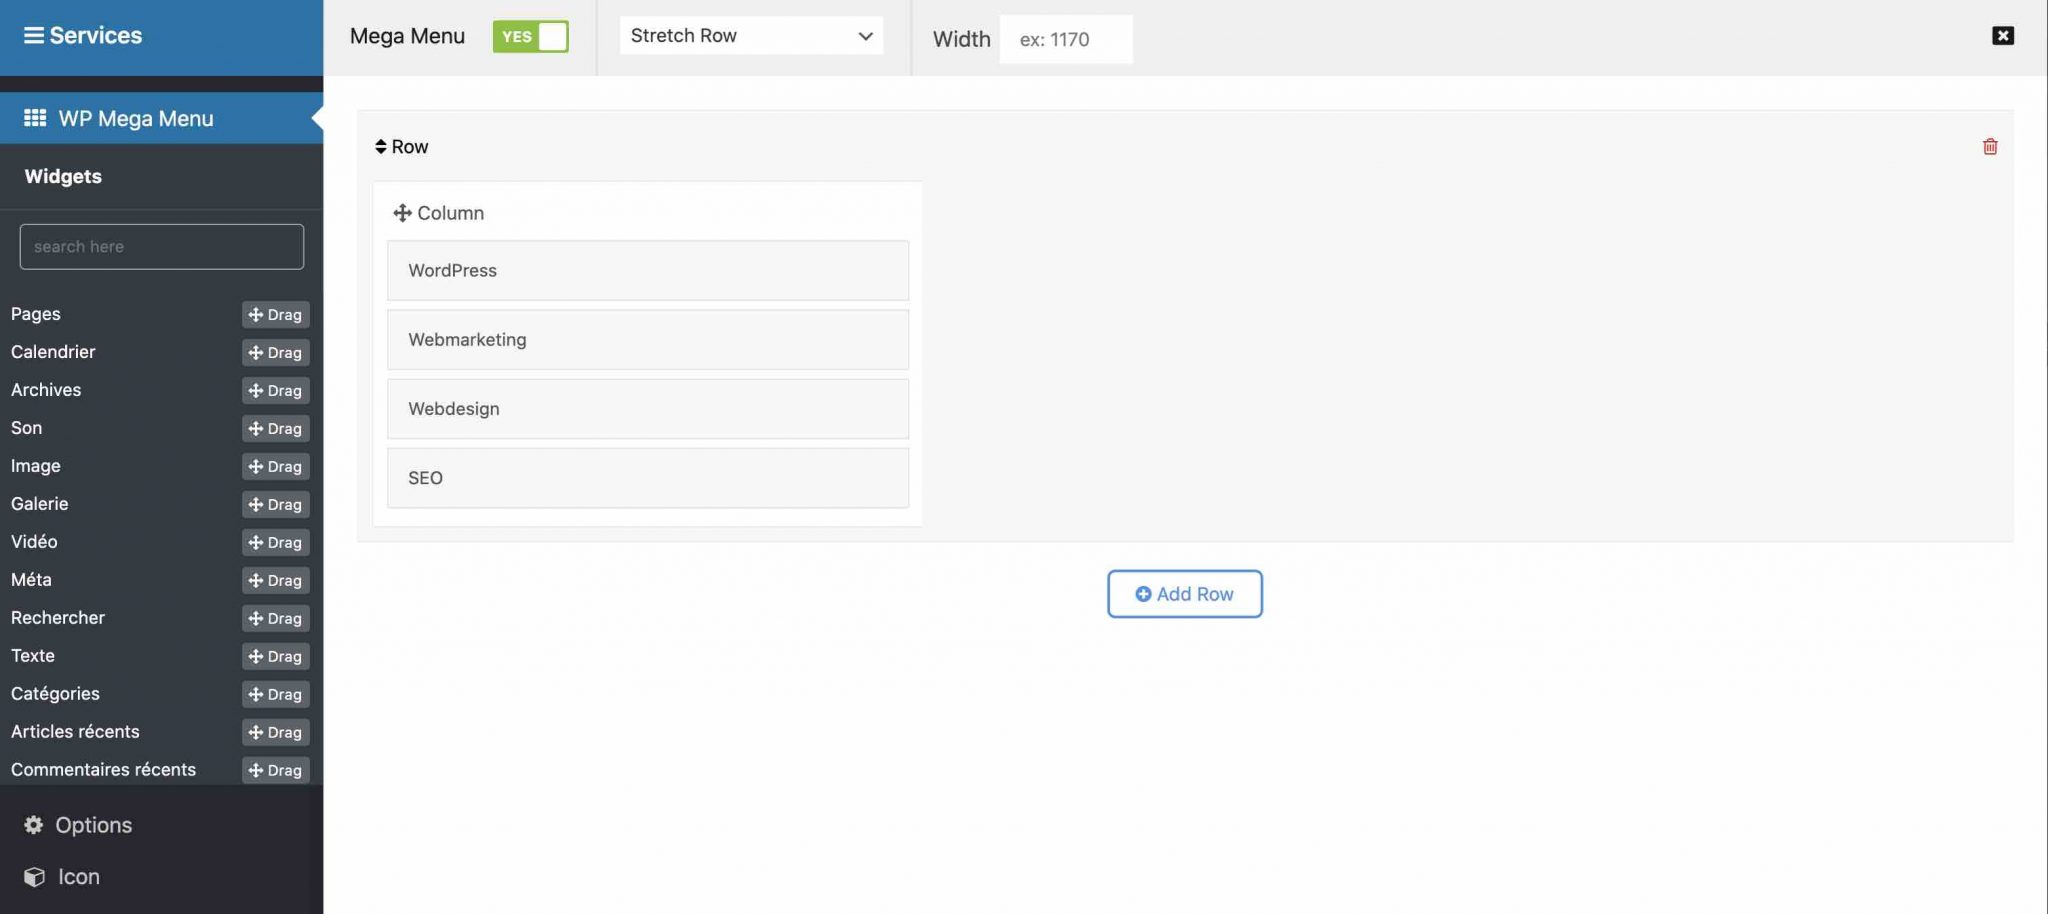Type in the widget search box
Image resolution: width=2048 pixels, height=914 pixels.
[x=161, y=246]
